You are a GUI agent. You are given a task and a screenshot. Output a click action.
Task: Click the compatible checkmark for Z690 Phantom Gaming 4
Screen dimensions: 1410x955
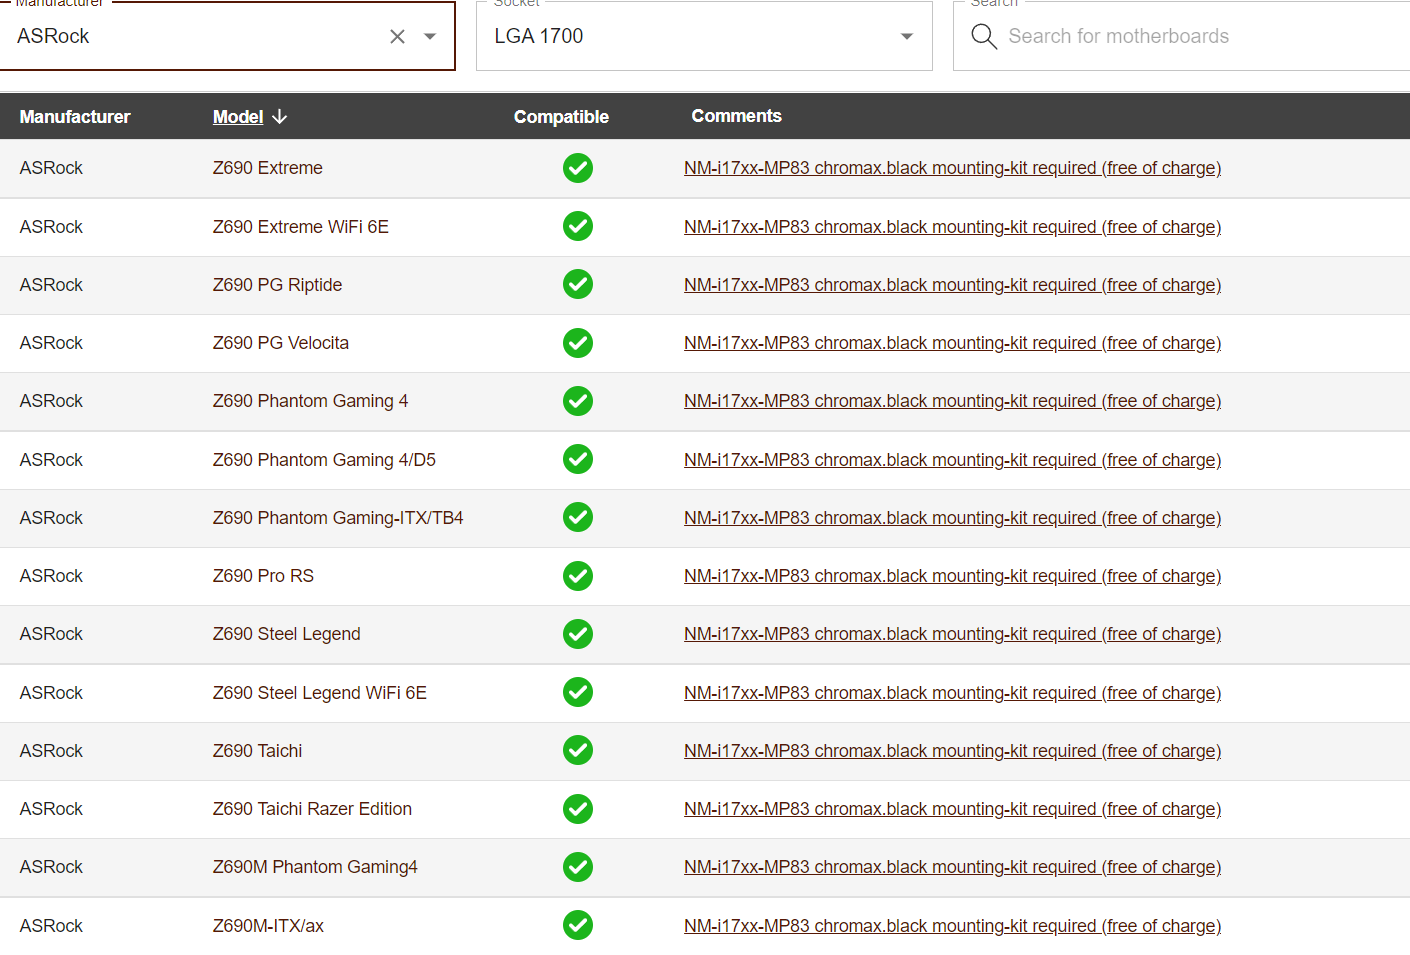578,401
